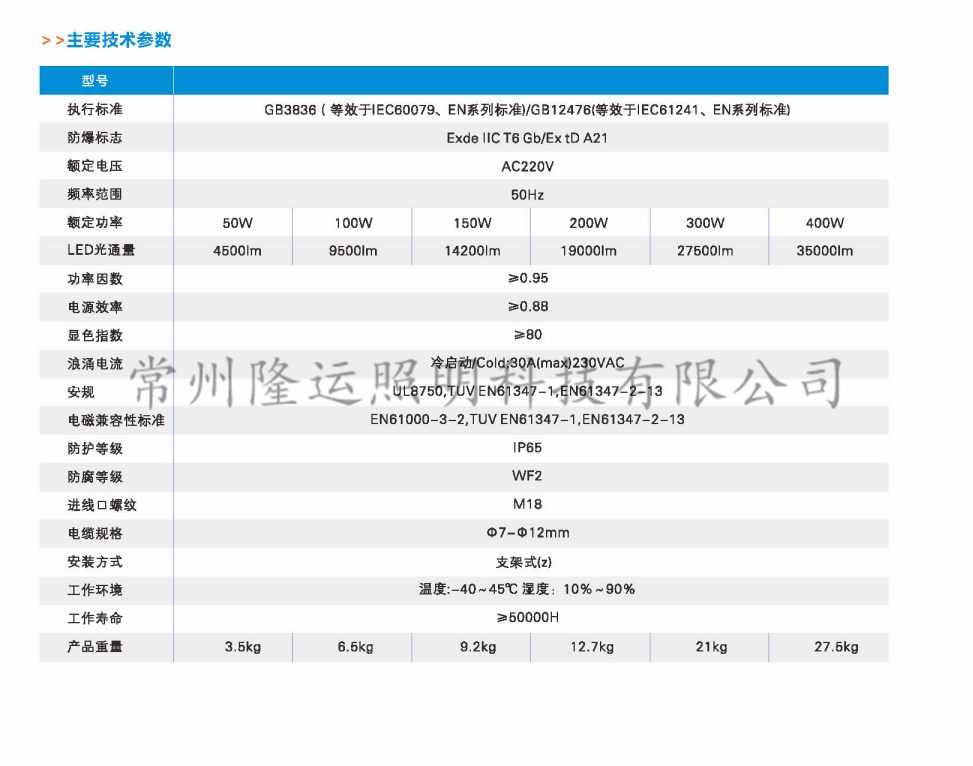The image size is (973, 766).
Task: Select the 200W rated power cell
Action: tap(588, 223)
